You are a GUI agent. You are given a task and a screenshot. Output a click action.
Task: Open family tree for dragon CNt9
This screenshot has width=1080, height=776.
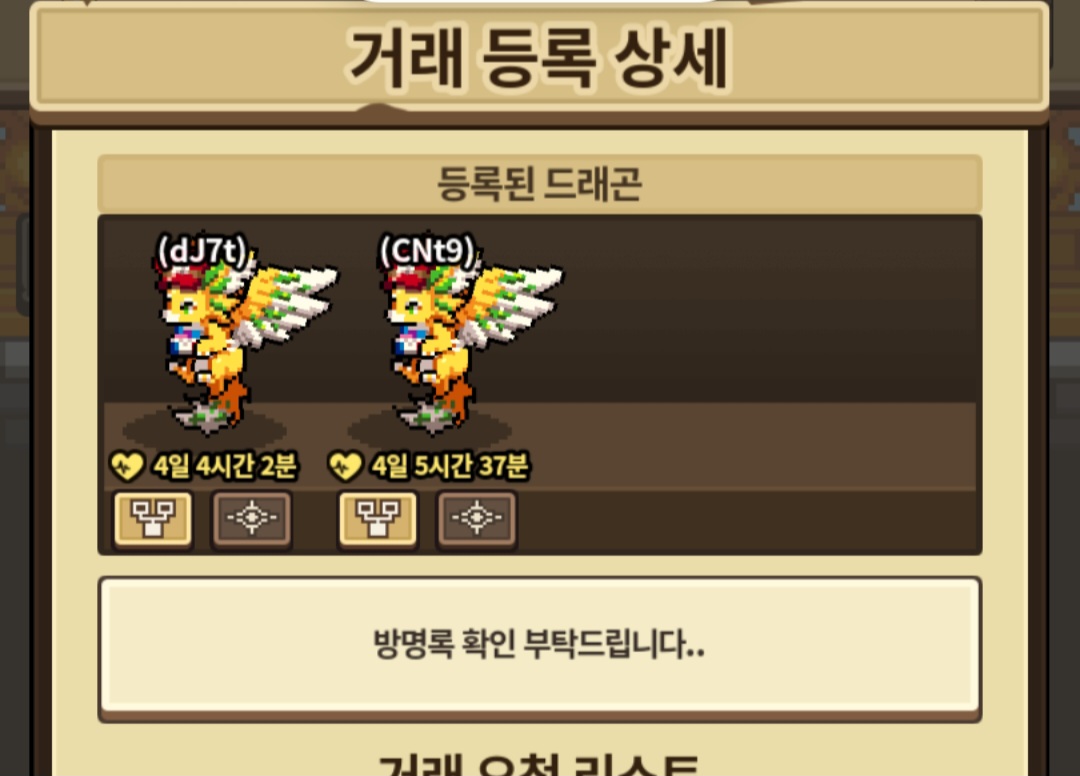tap(377, 520)
